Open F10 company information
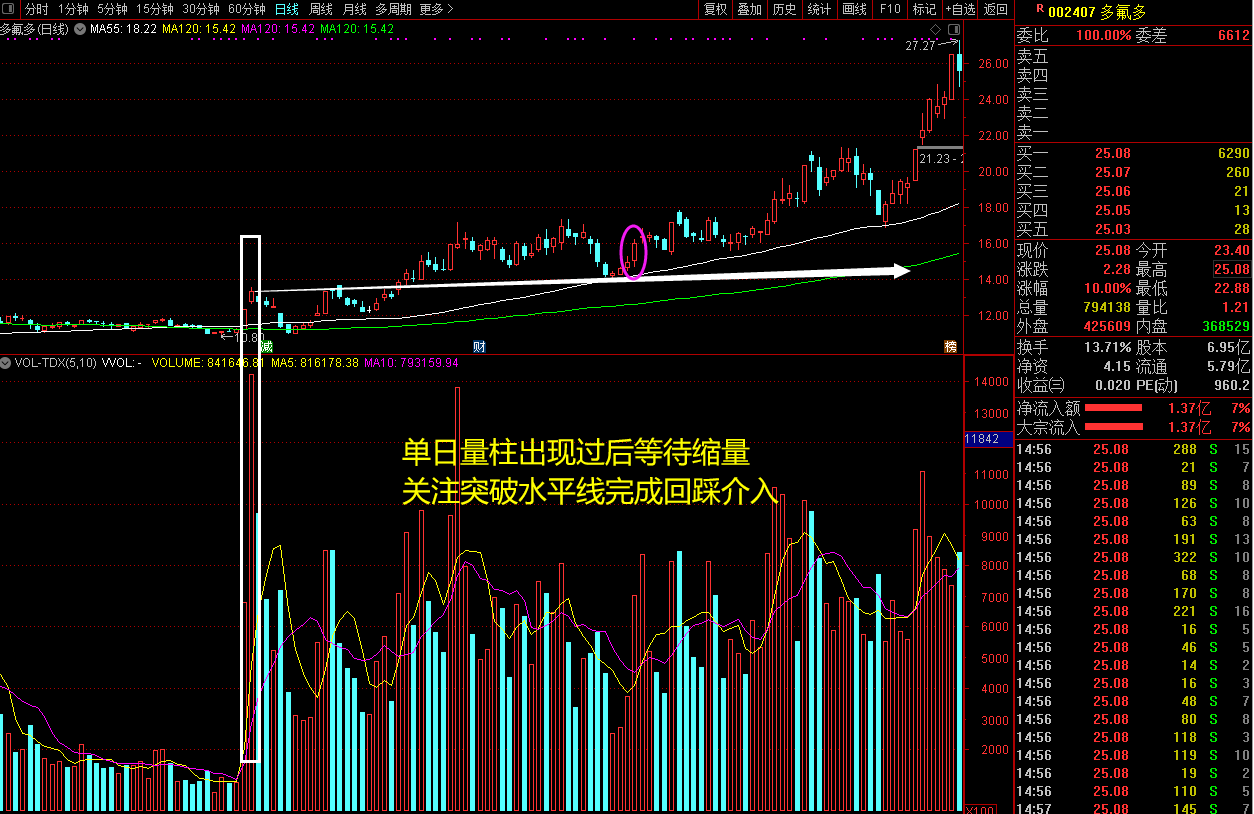This screenshot has width=1254, height=814. pos(890,9)
